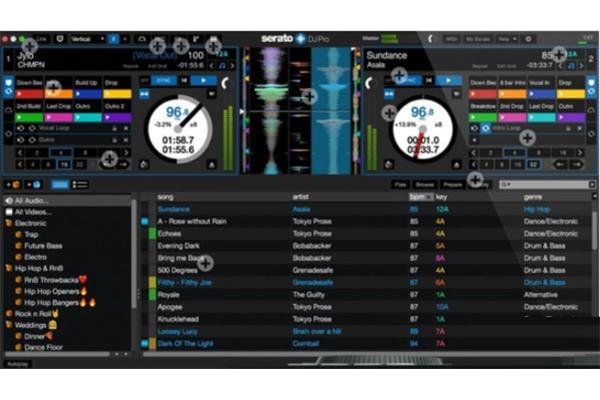Eject the track from deck 2

[456, 165]
